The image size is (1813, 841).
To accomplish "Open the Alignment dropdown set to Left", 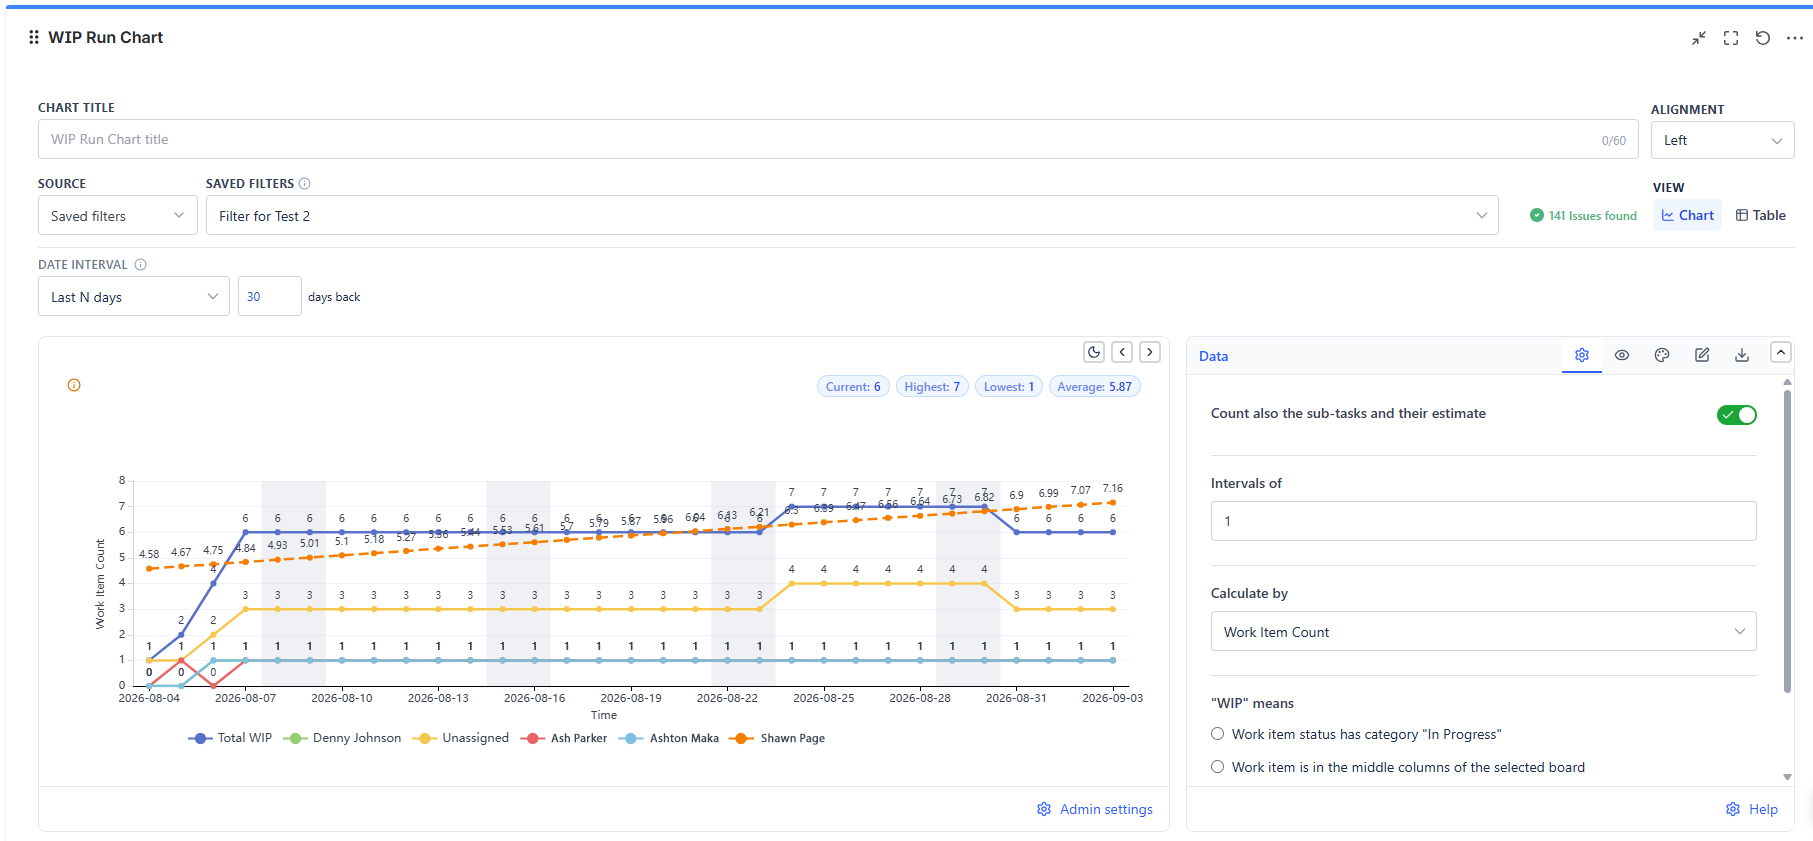I will click(x=1722, y=140).
